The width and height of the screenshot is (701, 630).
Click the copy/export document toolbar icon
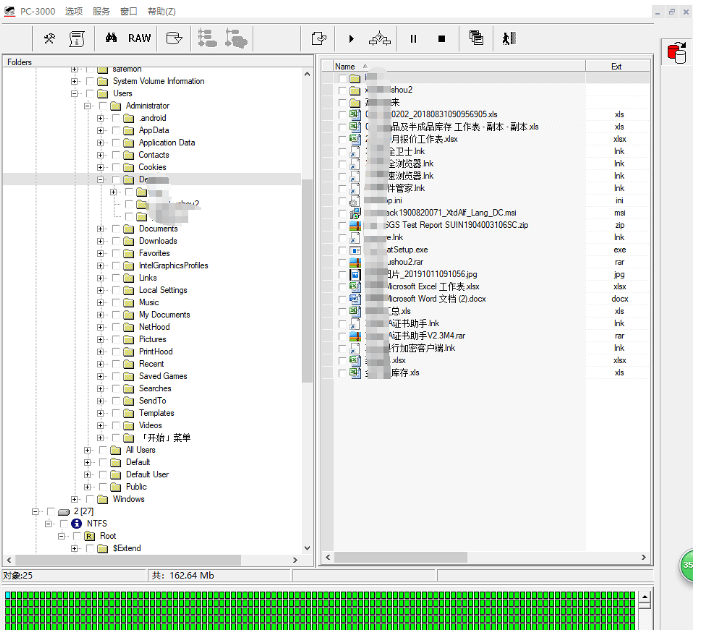[x=319, y=38]
